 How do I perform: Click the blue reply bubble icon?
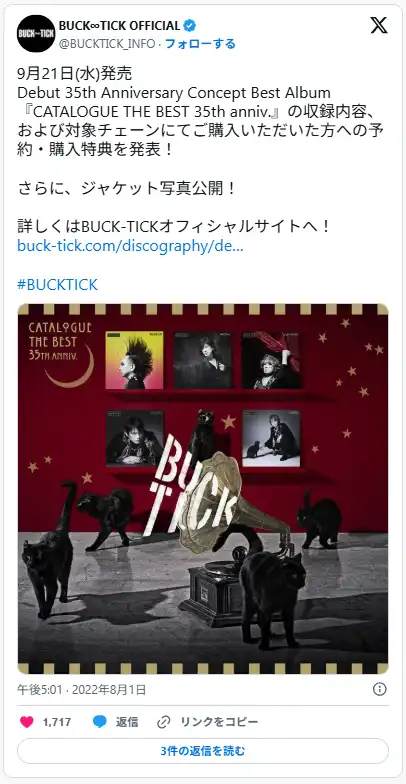click(100, 722)
